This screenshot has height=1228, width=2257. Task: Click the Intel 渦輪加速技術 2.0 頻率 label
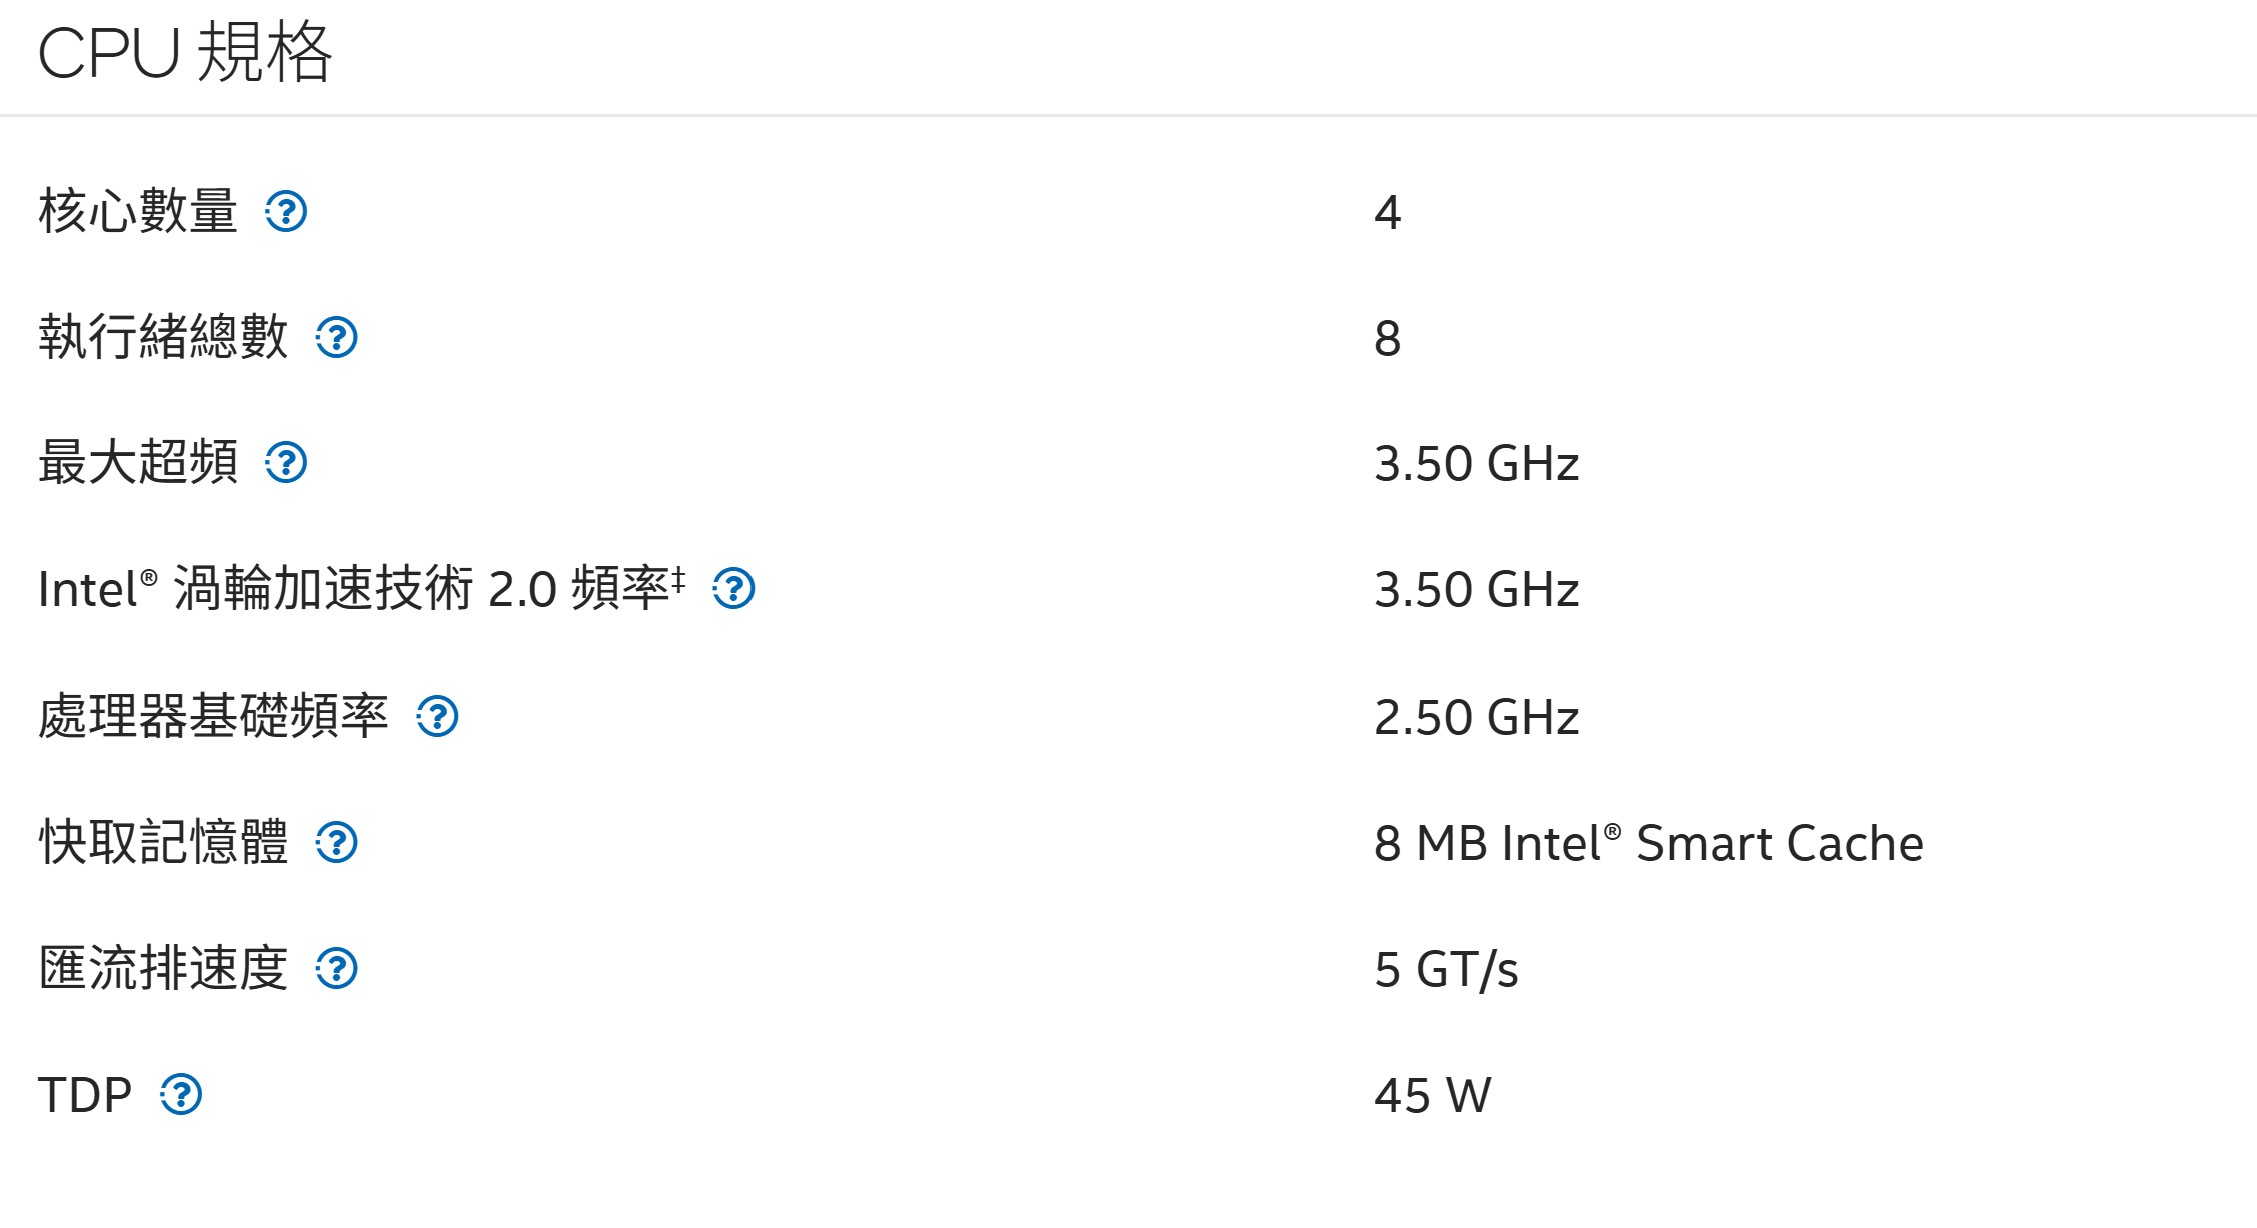362,588
